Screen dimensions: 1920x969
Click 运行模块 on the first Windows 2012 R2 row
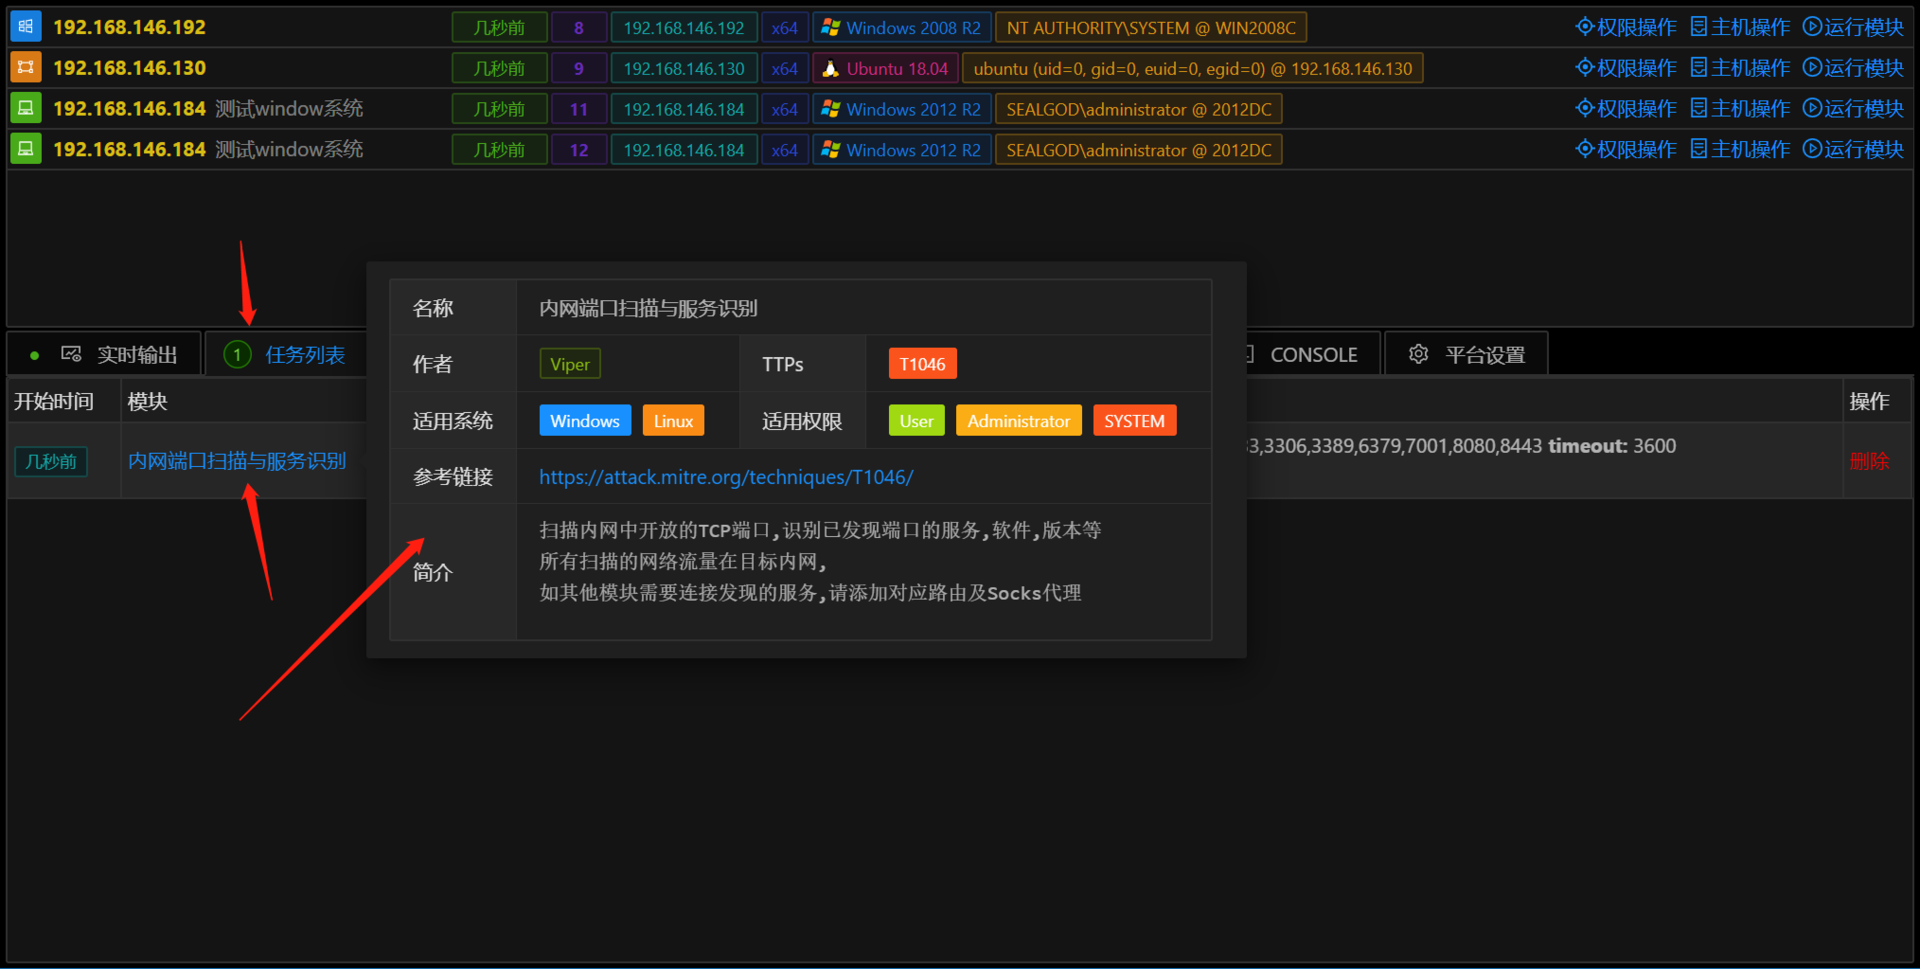[x=1853, y=108]
